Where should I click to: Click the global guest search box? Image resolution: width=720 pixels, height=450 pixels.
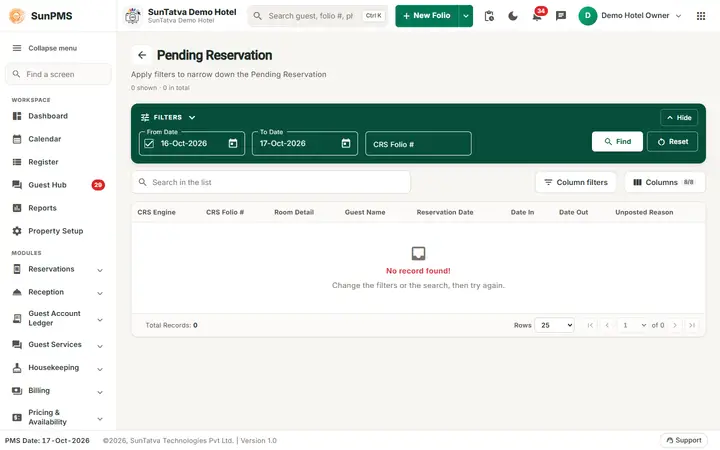coord(317,16)
